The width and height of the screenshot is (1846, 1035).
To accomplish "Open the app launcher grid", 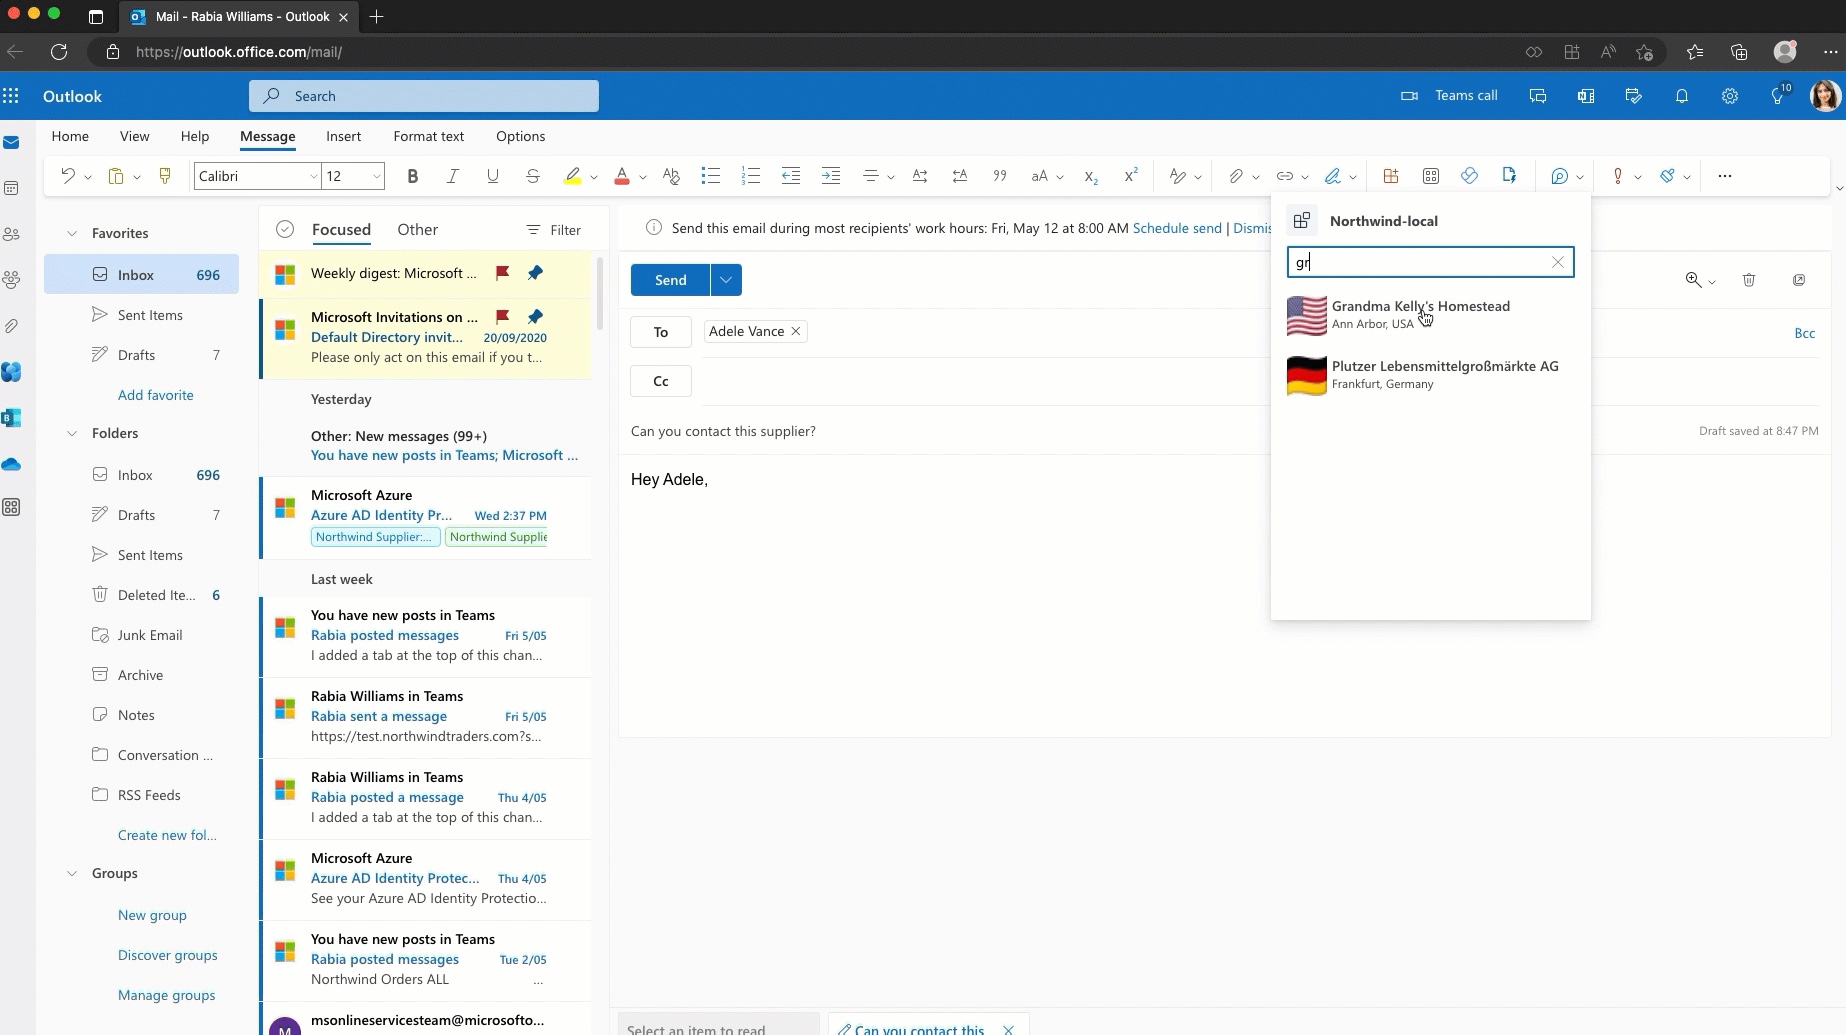I will tap(11, 96).
